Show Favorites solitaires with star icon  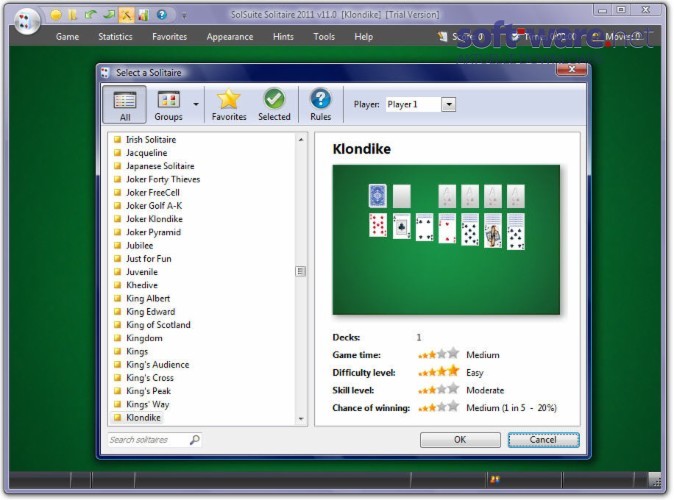[x=229, y=105]
